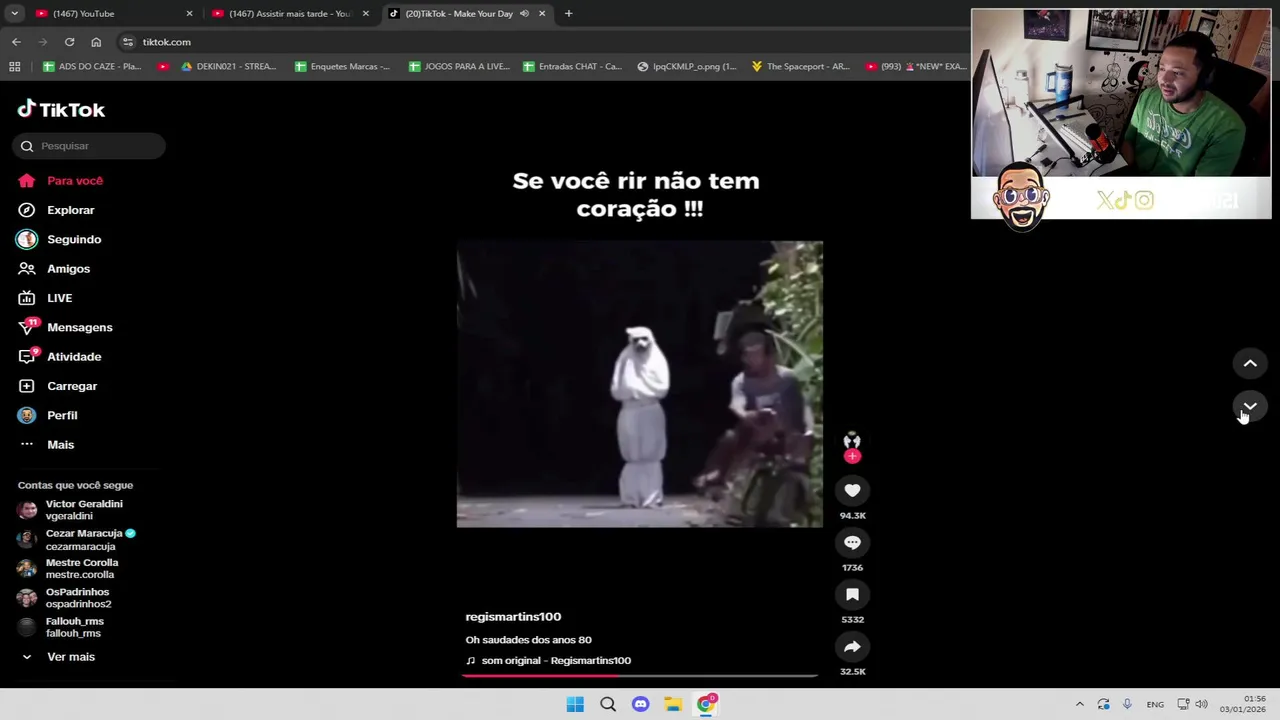1280x720 pixels.
Task: View site information icon in address bar
Action: 127,42
